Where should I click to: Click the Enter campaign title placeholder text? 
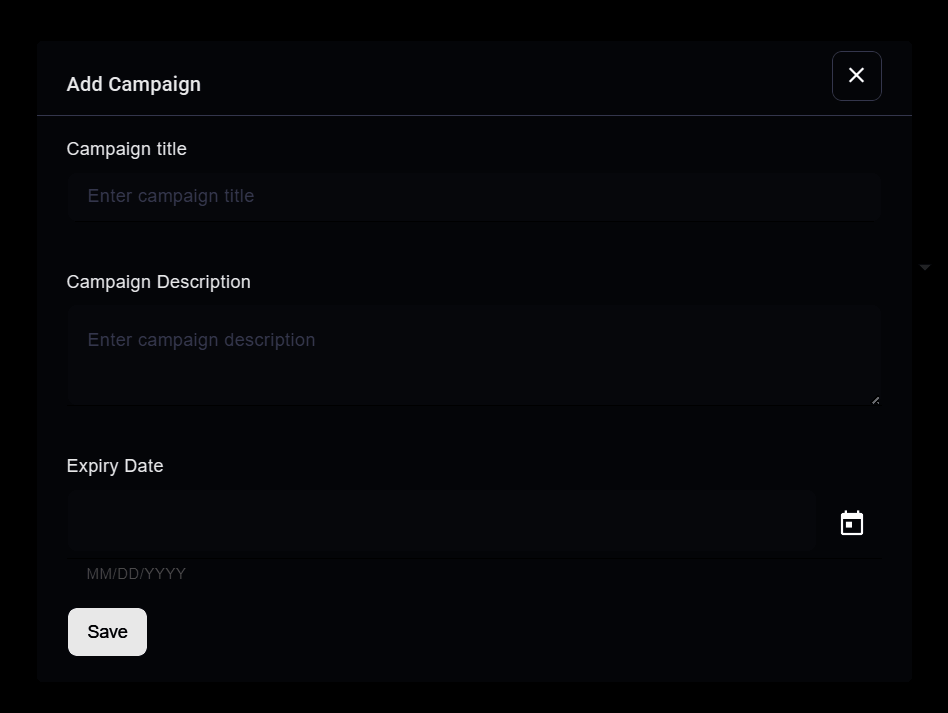point(170,196)
